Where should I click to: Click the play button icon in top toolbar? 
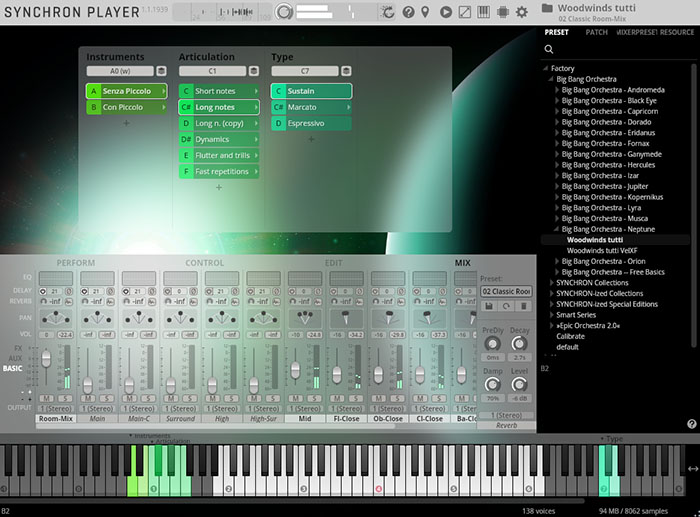coord(446,12)
